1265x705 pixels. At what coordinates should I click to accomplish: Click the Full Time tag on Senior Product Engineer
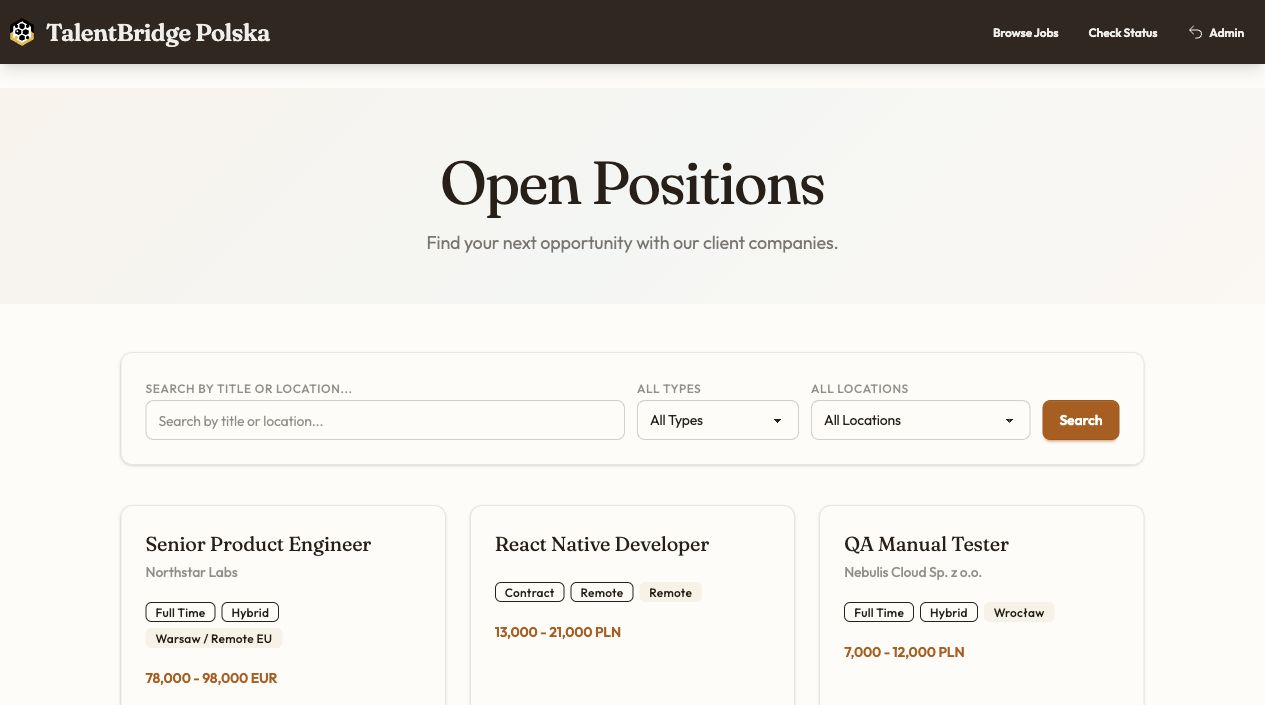(x=180, y=612)
